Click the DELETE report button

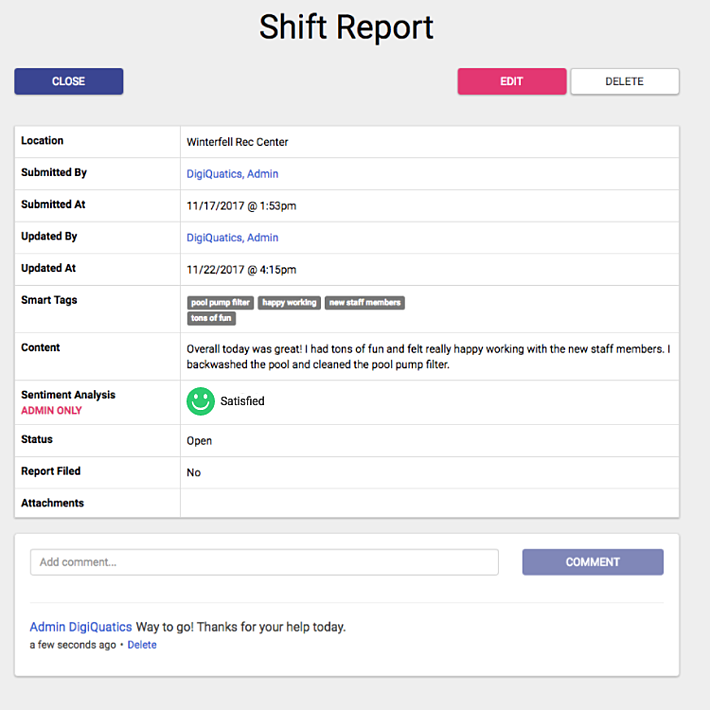coord(624,82)
